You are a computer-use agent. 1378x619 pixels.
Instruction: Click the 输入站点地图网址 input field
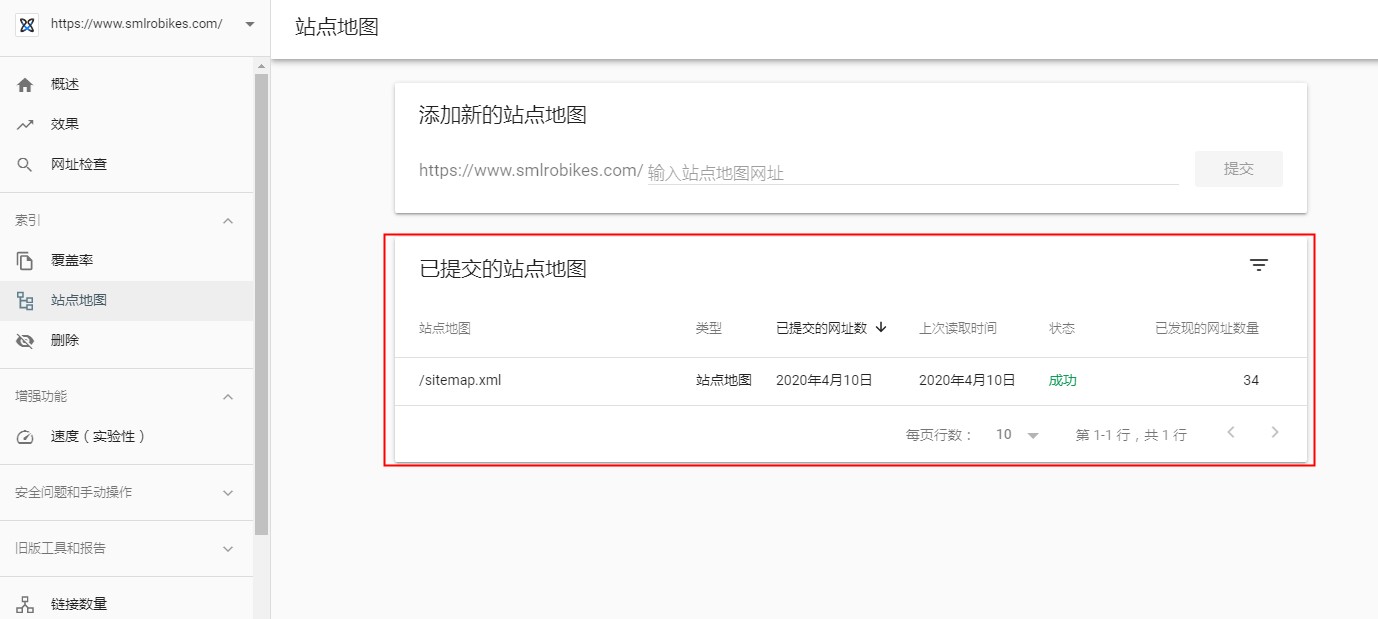click(912, 173)
